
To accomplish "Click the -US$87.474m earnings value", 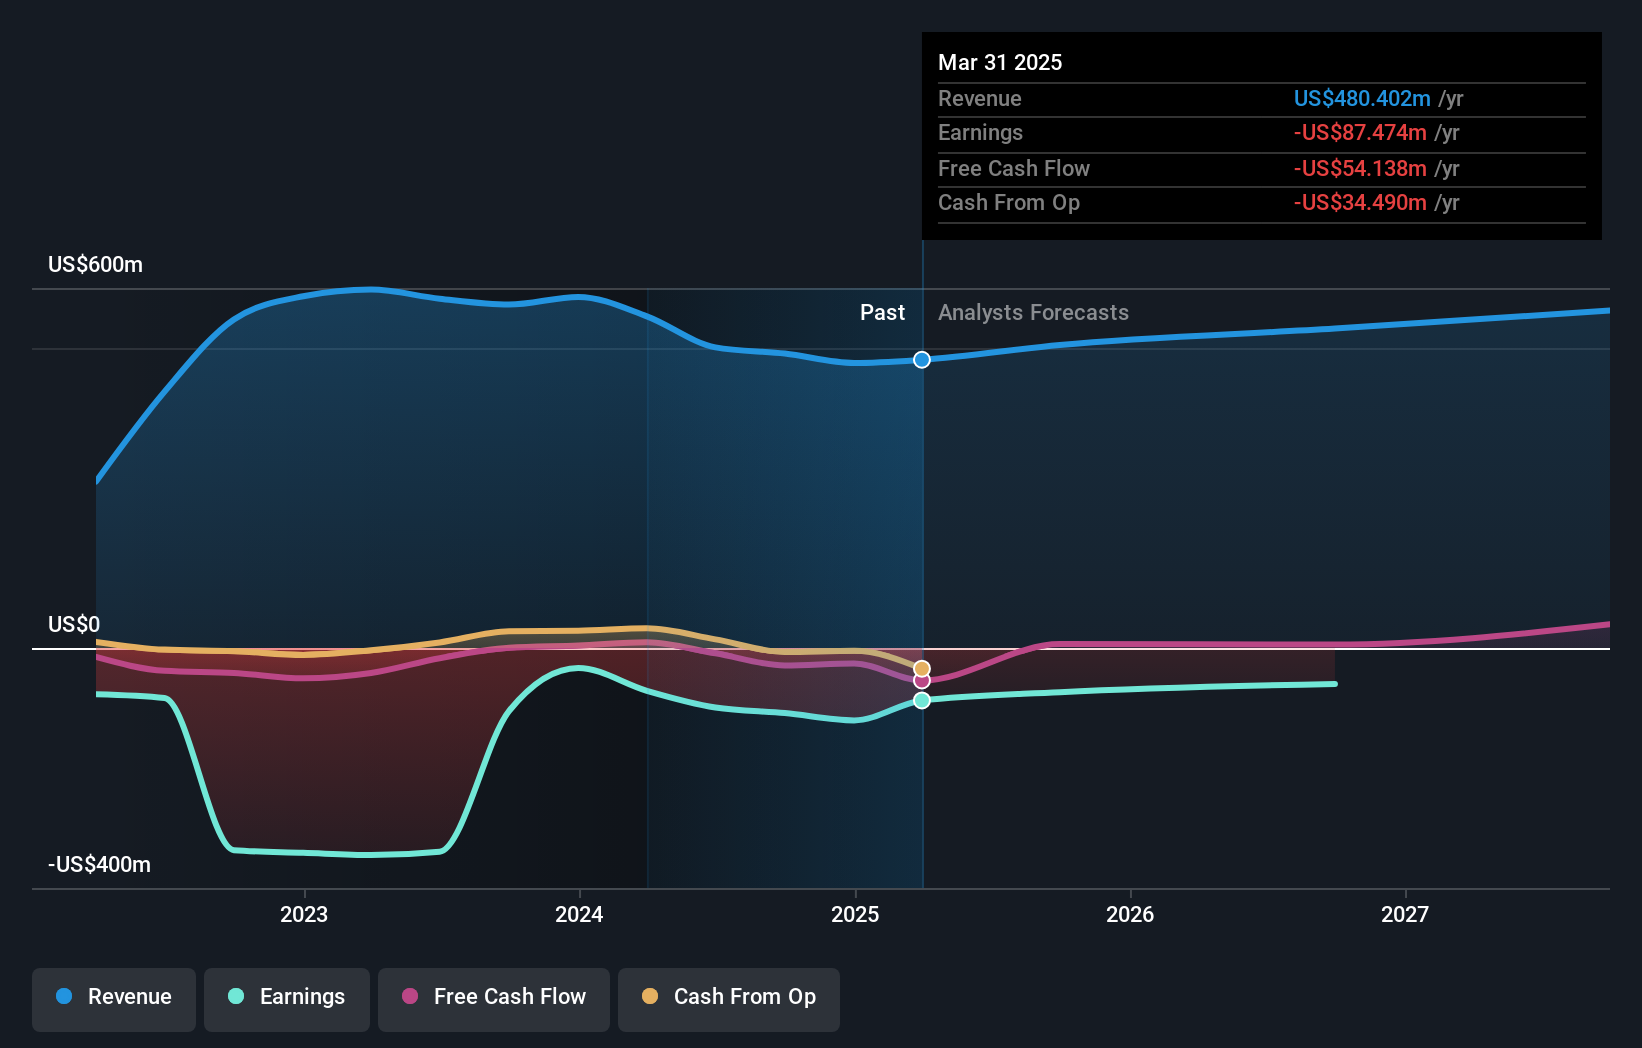I will coord(1360,133).
